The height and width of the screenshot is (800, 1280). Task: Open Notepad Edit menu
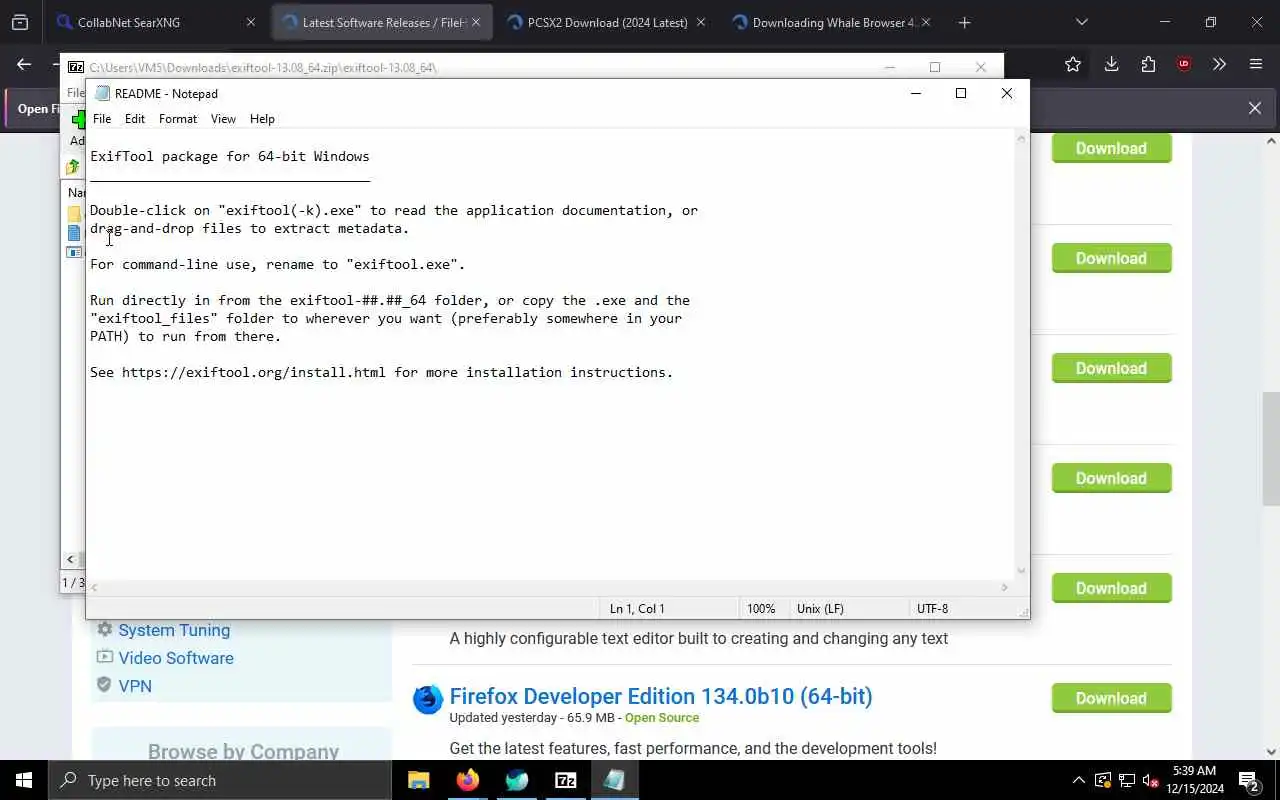135,118
